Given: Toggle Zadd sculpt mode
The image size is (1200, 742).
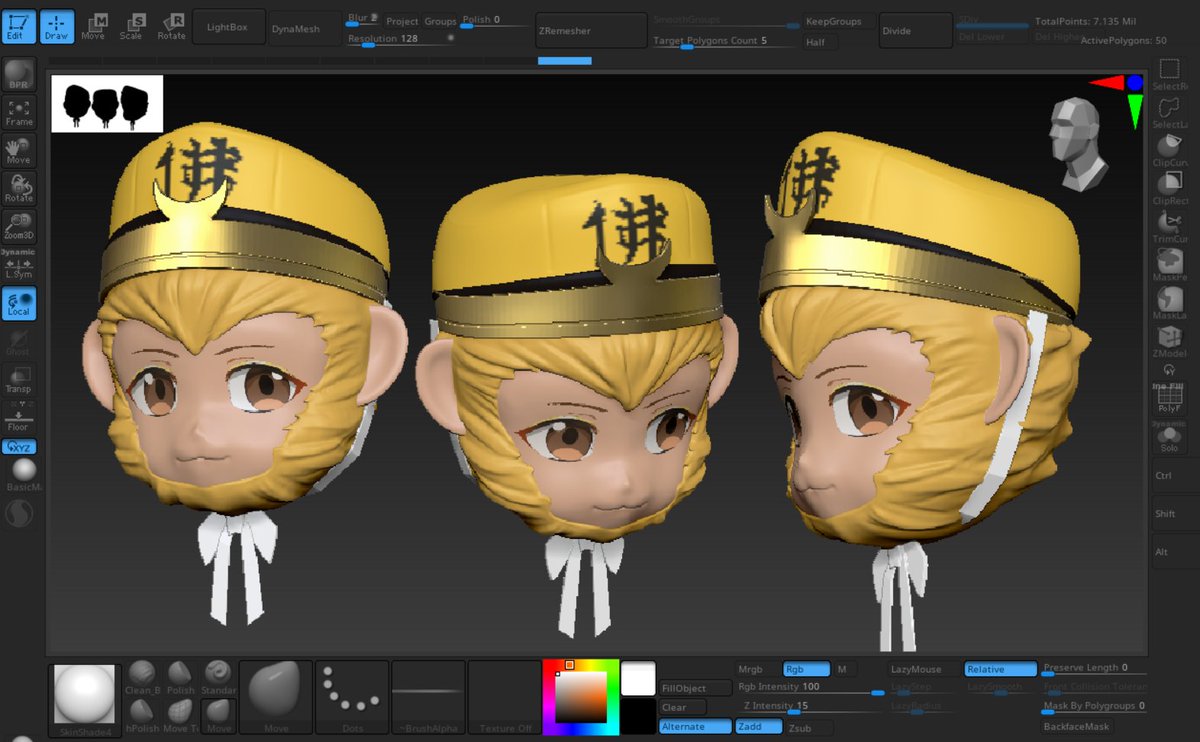Looking at the screenshot, I should pos(758,727).
